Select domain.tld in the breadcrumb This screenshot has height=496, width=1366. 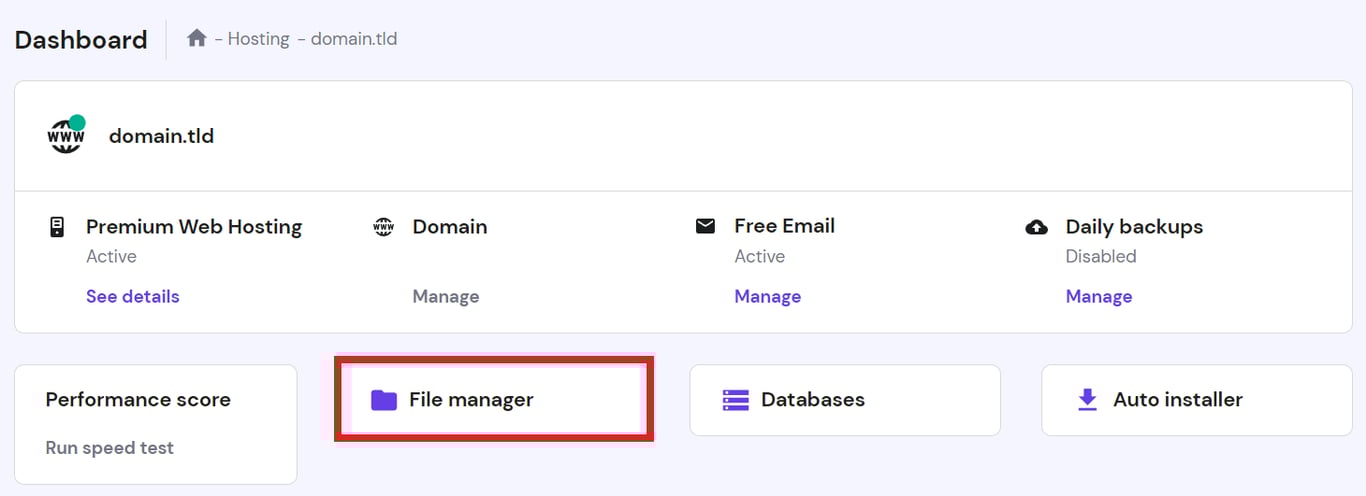point(354,39)
